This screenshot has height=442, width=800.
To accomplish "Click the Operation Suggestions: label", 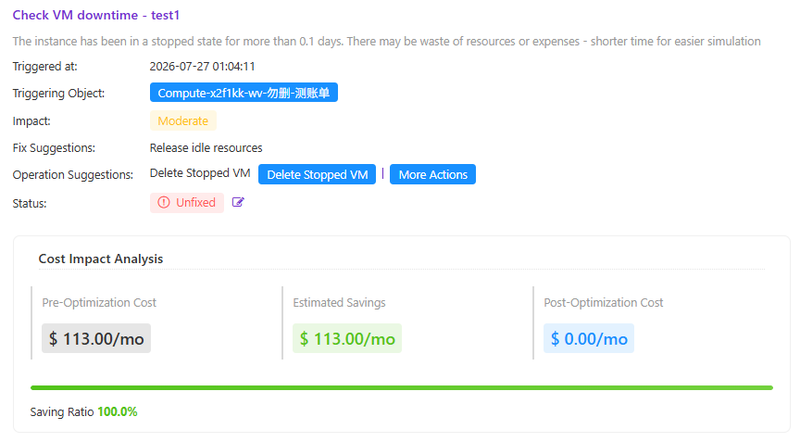I will click(x=73, y=175).
